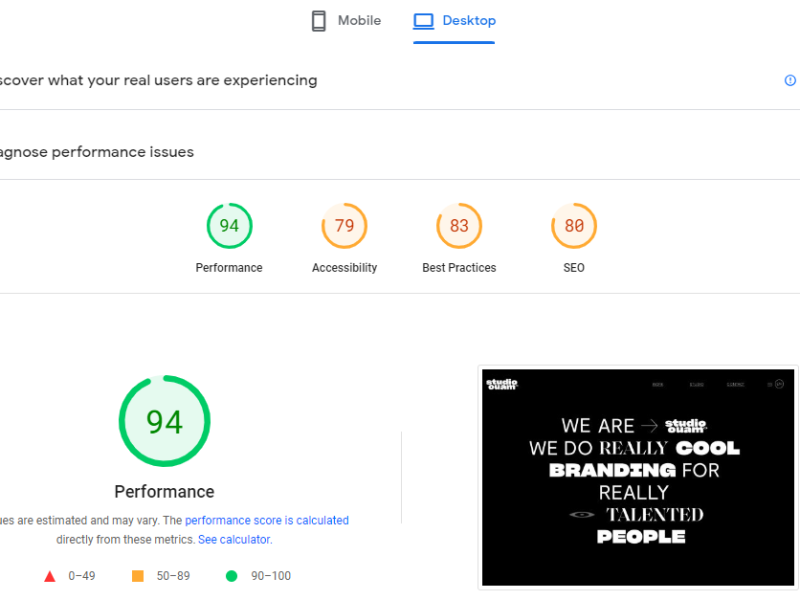800x600 pixels.
Task: Click the Mobile phone icon
Action: (319, 21)
